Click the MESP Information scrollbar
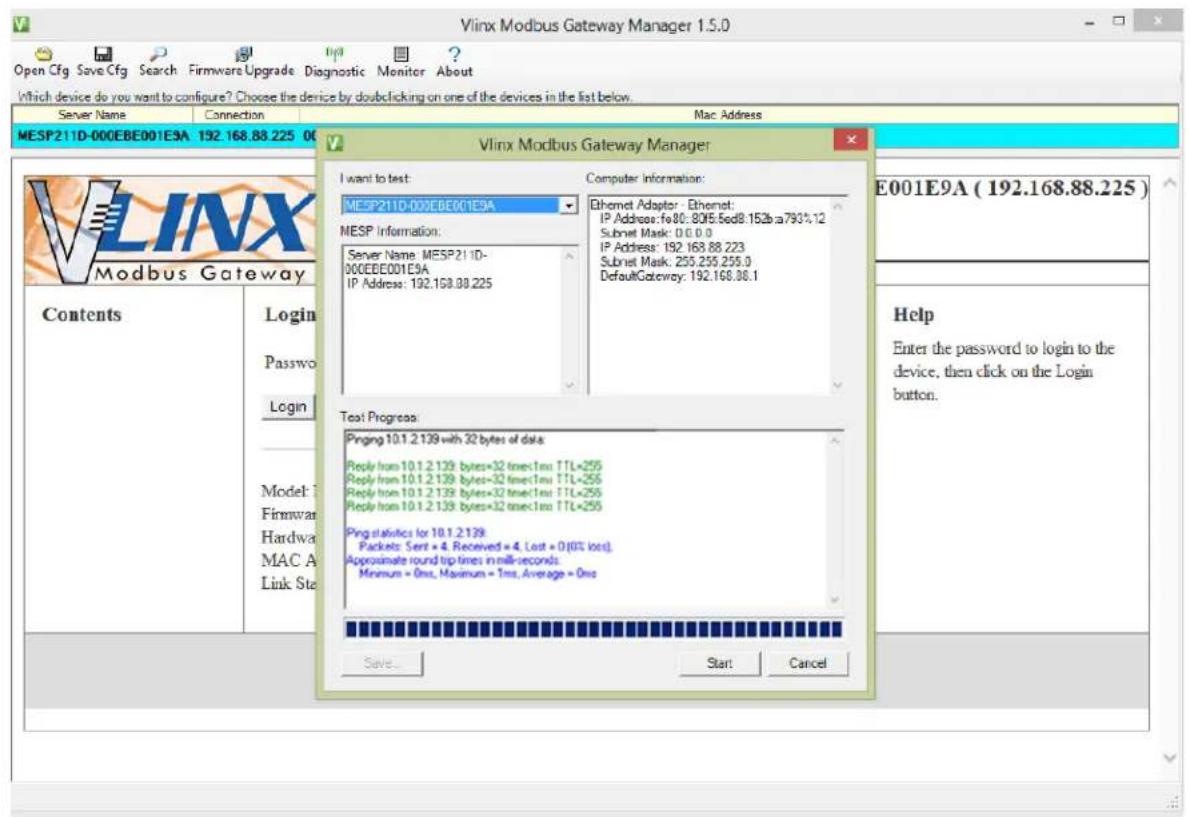This screenshot has width=1190, height=817. pyautogui.click(x=569, y=321)
